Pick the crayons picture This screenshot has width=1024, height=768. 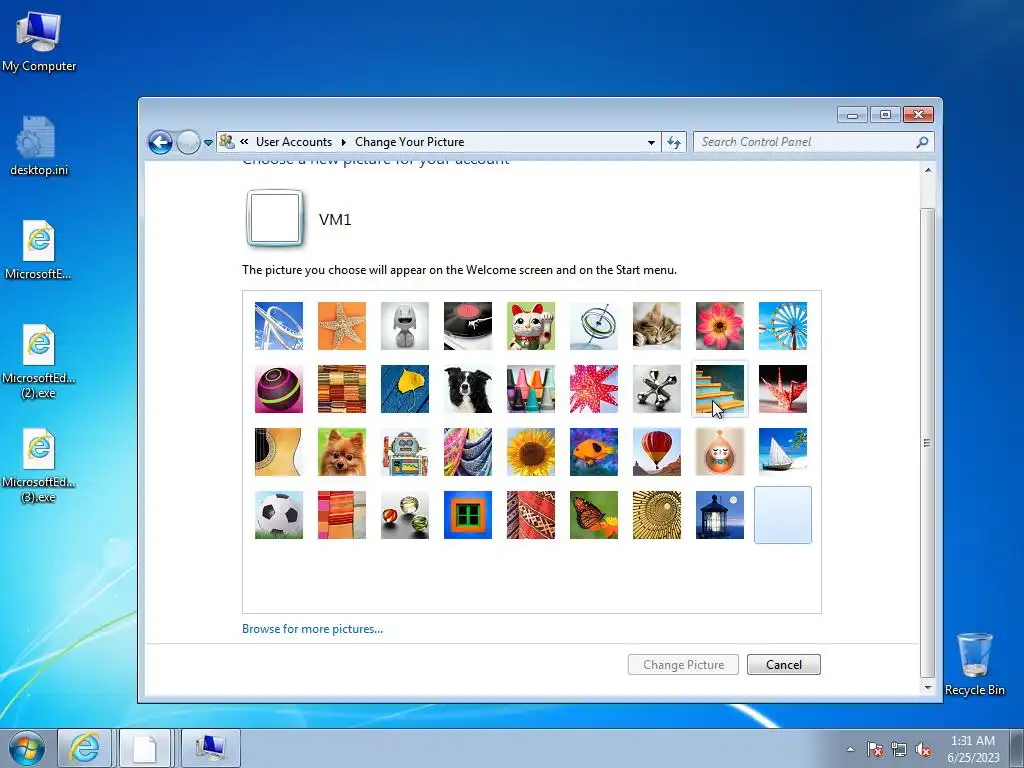531,389
